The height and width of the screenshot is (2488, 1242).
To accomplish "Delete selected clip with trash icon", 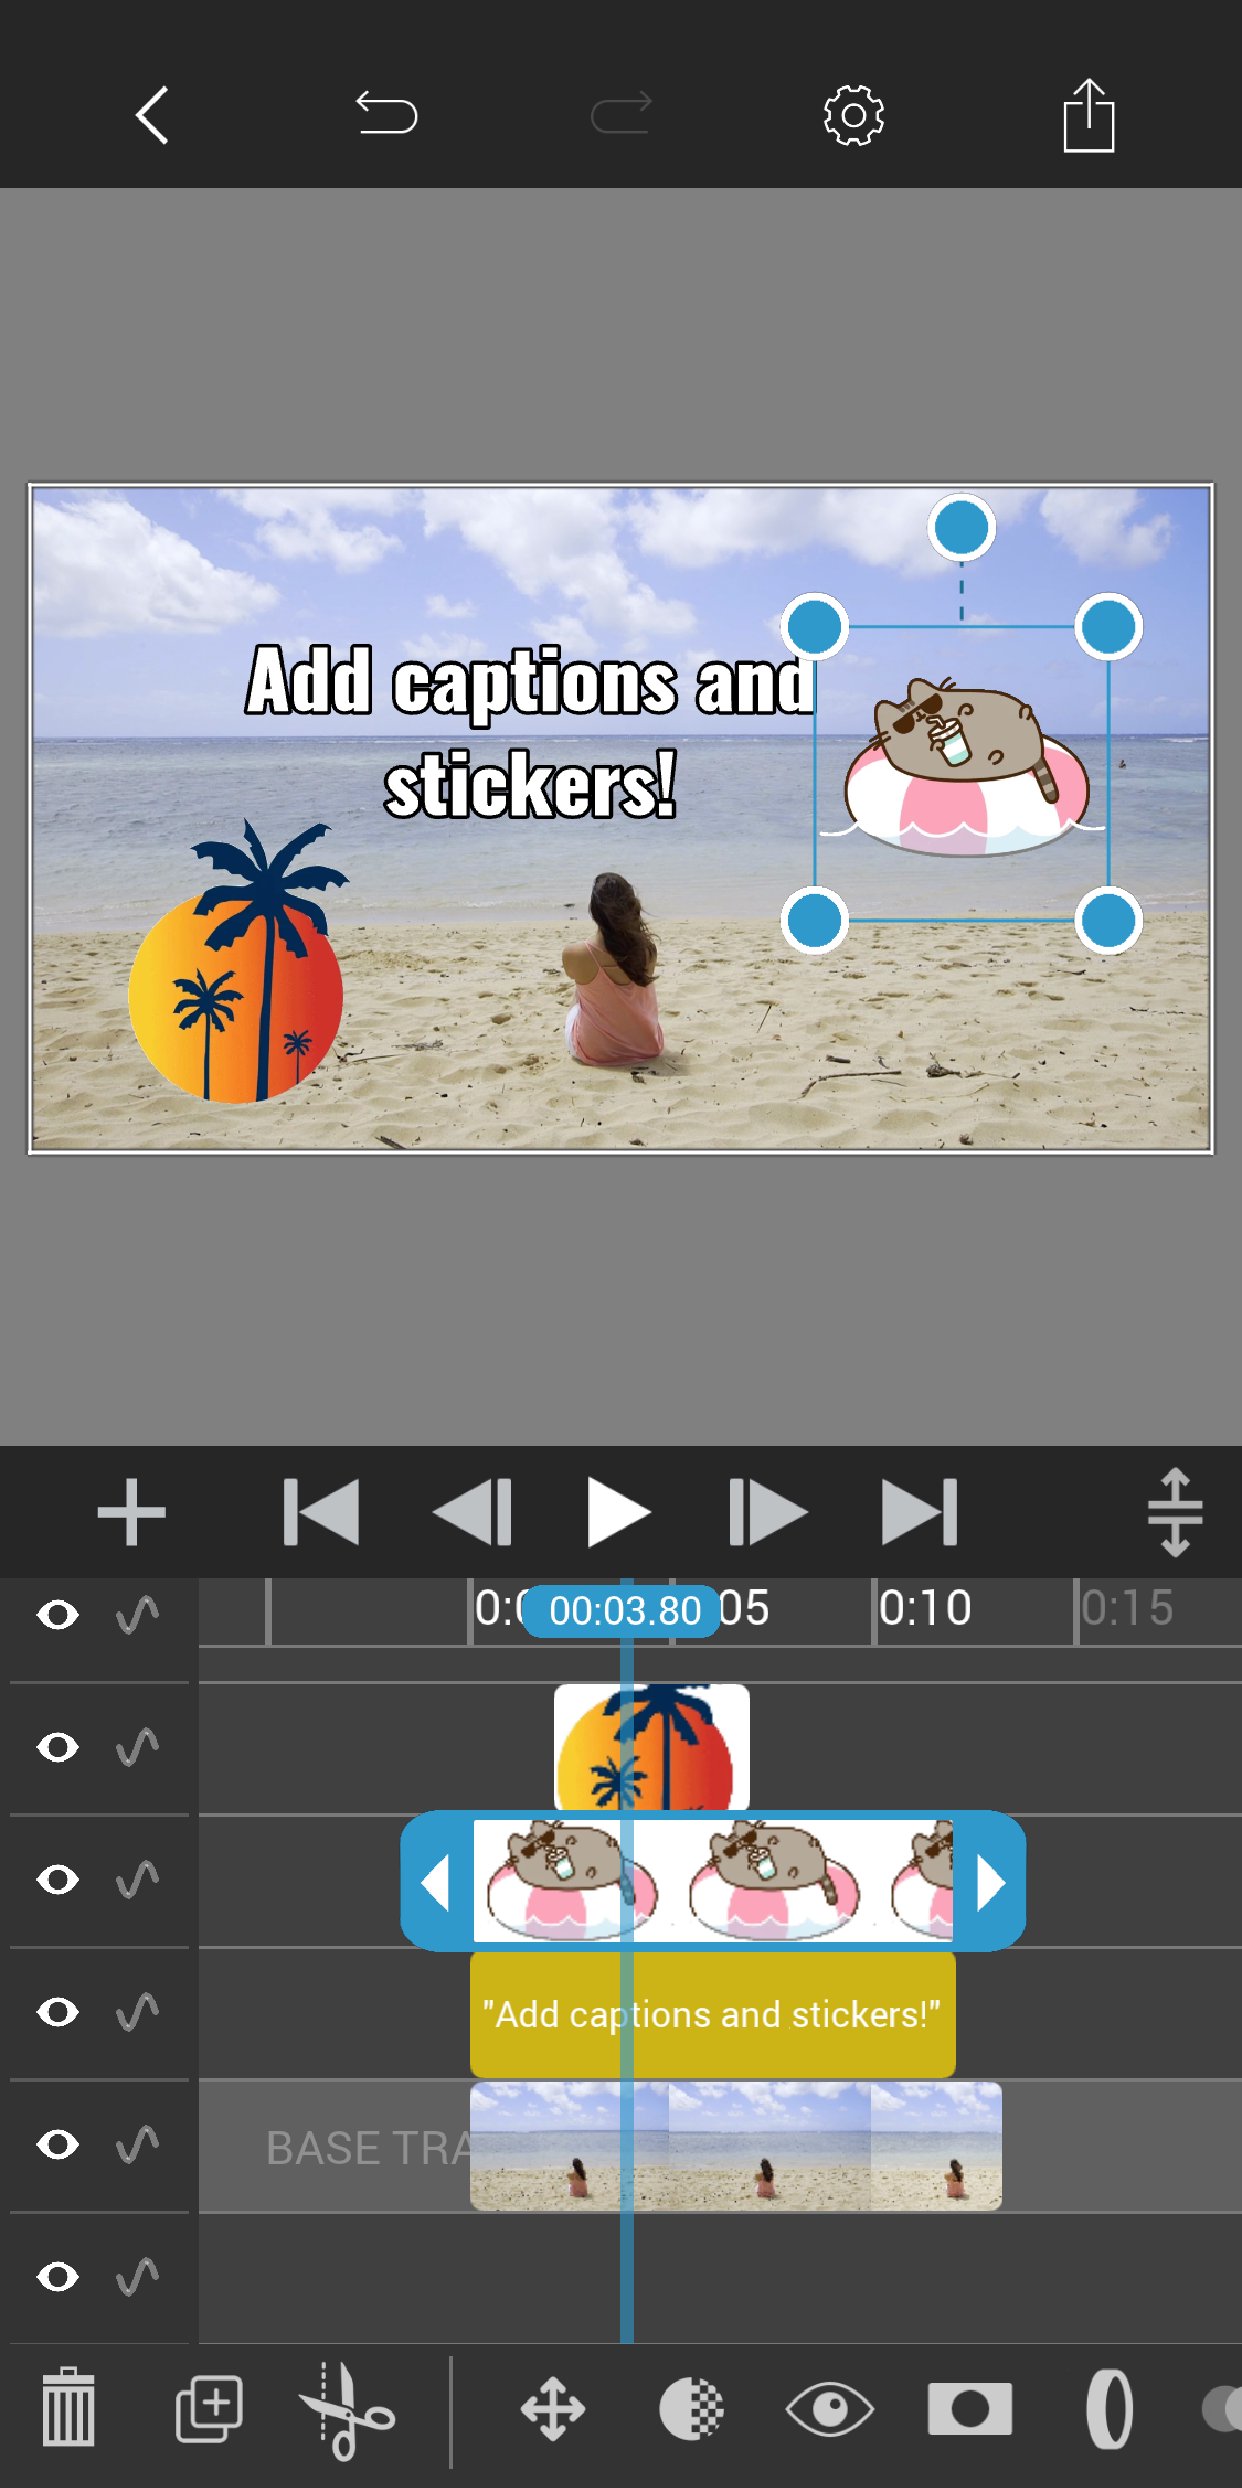I will coord(68,2408).
